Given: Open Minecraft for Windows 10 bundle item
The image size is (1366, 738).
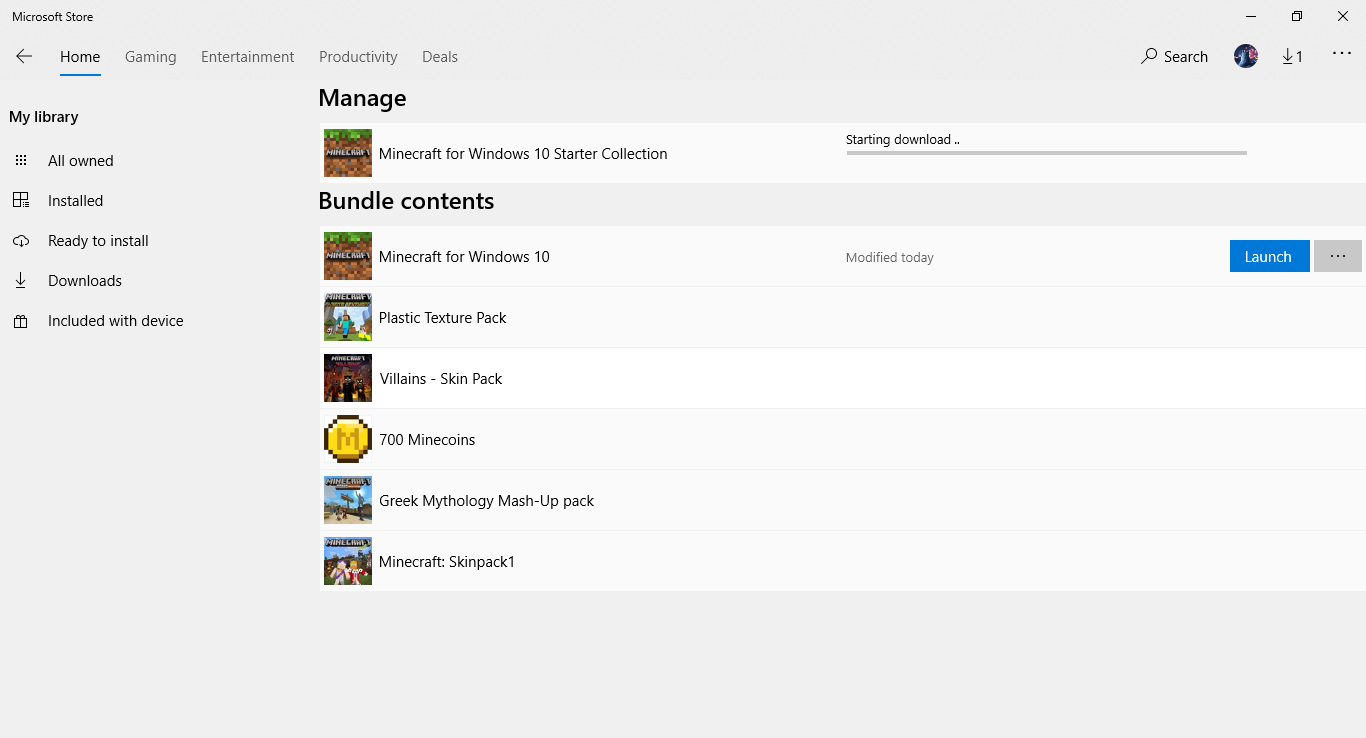Looking at the screenshot, I should 465,257.
